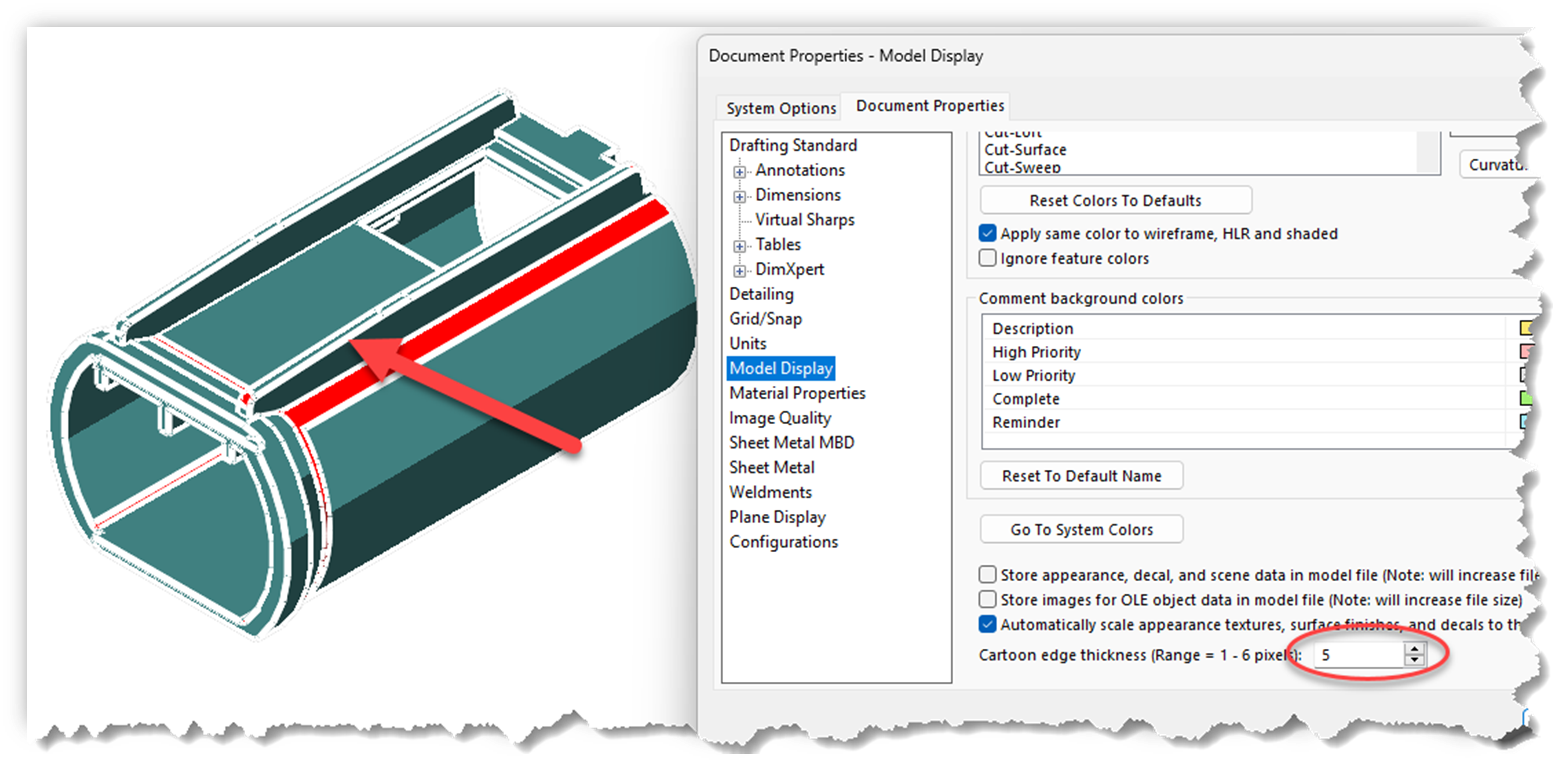
Task: Click the yellow Description background color swatch
Action: pyautogui.click(x=1524, y=327)
